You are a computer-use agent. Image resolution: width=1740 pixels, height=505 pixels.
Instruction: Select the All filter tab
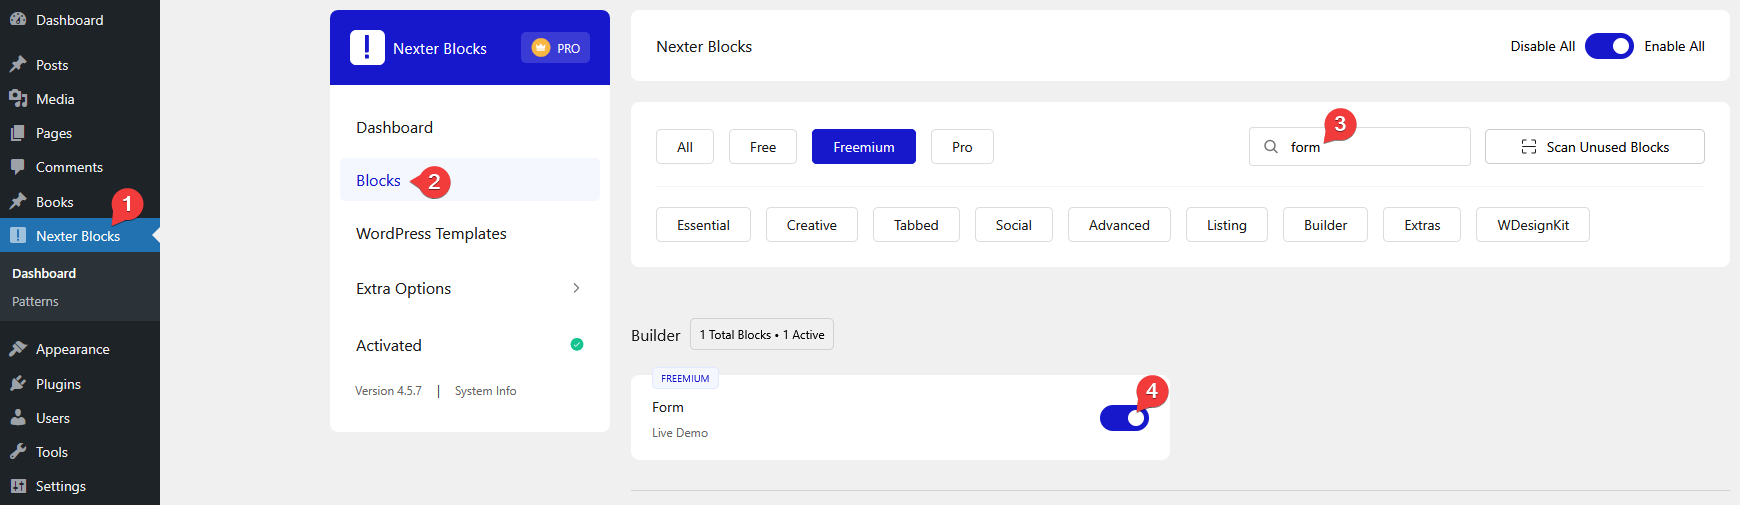click(685, 147)
